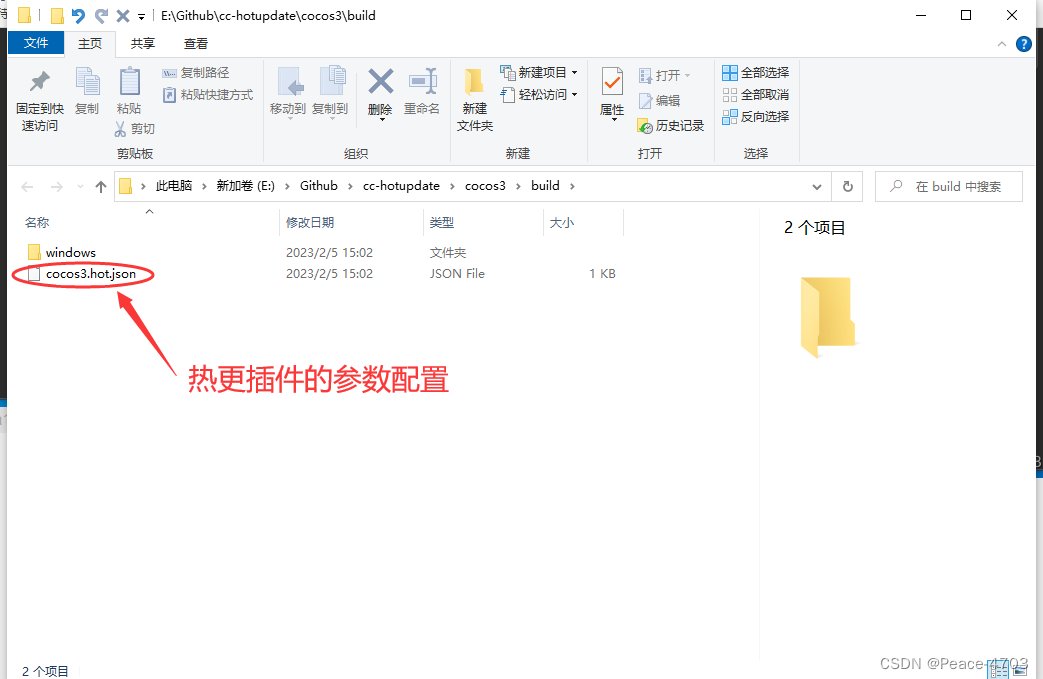
Task: Switch to the 查看 (View) tab
Action: pos(196,43)
